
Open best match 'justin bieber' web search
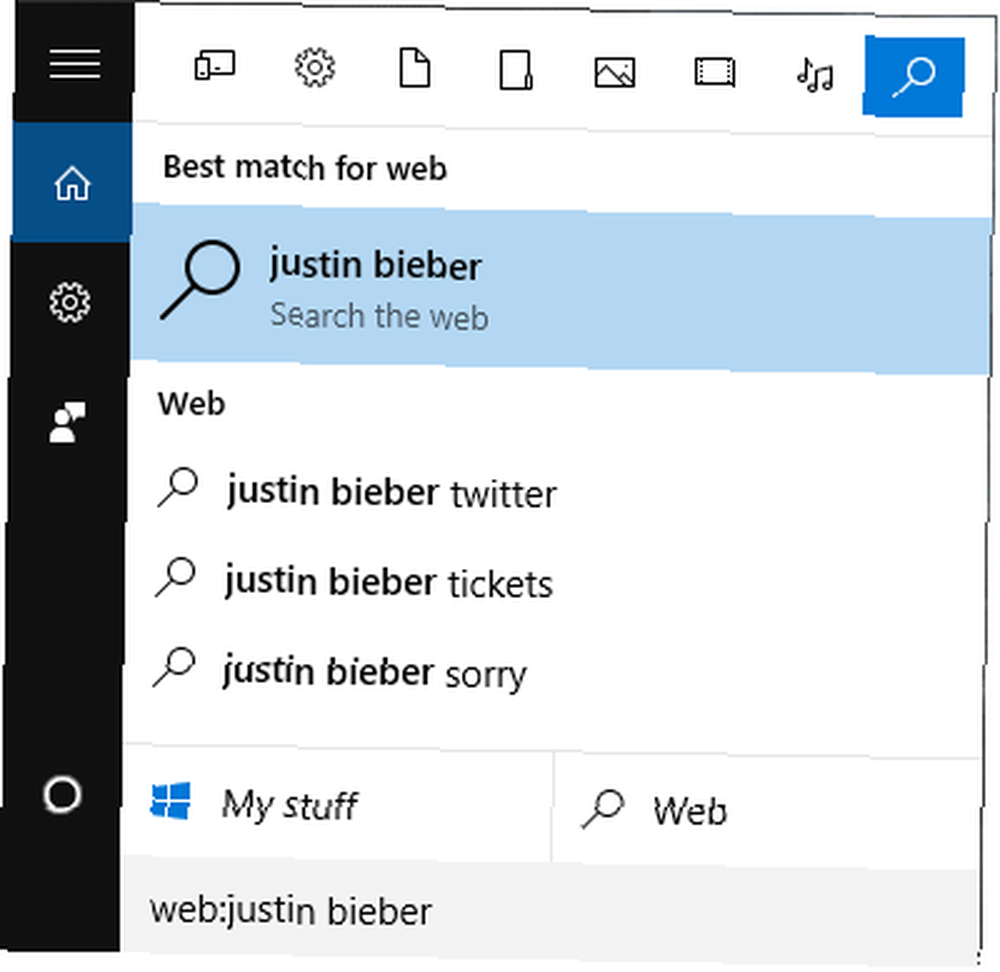[x=561, y=289]
